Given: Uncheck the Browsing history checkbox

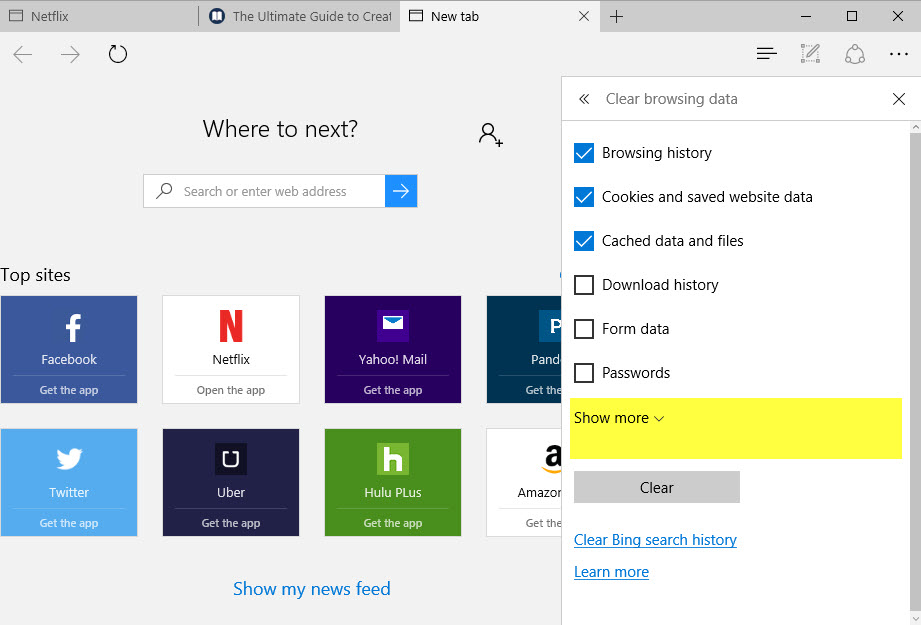Looking at the screenshot, I should pyautogui.click(x=584, y=153).
